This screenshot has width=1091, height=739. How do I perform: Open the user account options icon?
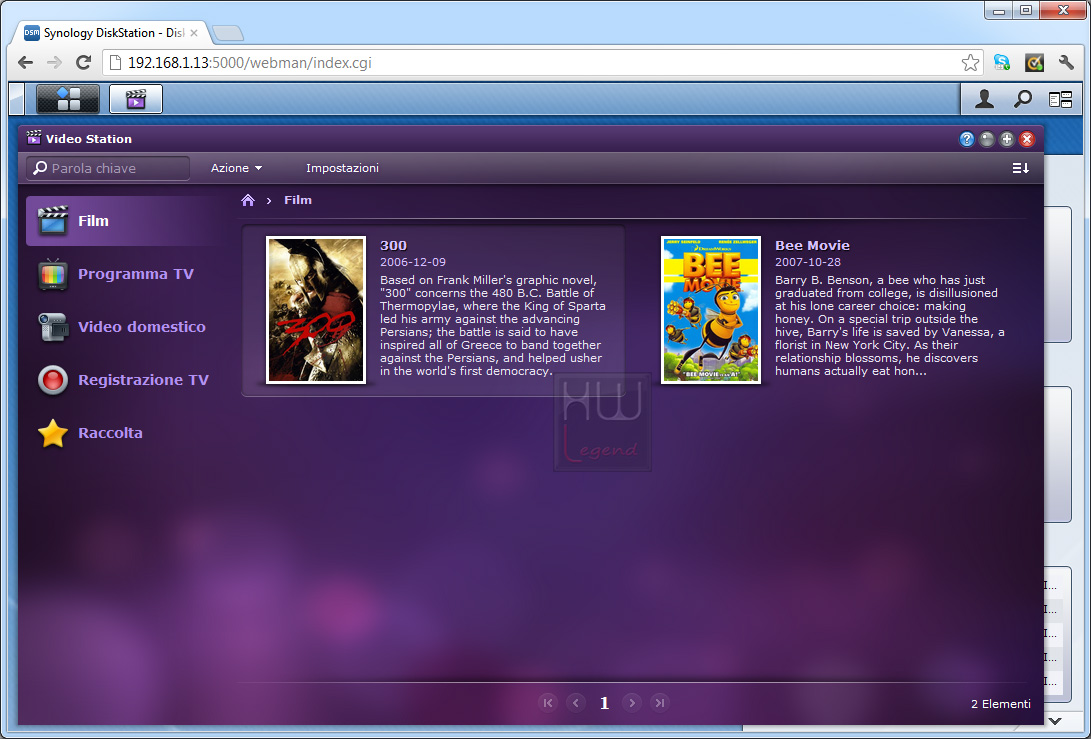(984, 99)
